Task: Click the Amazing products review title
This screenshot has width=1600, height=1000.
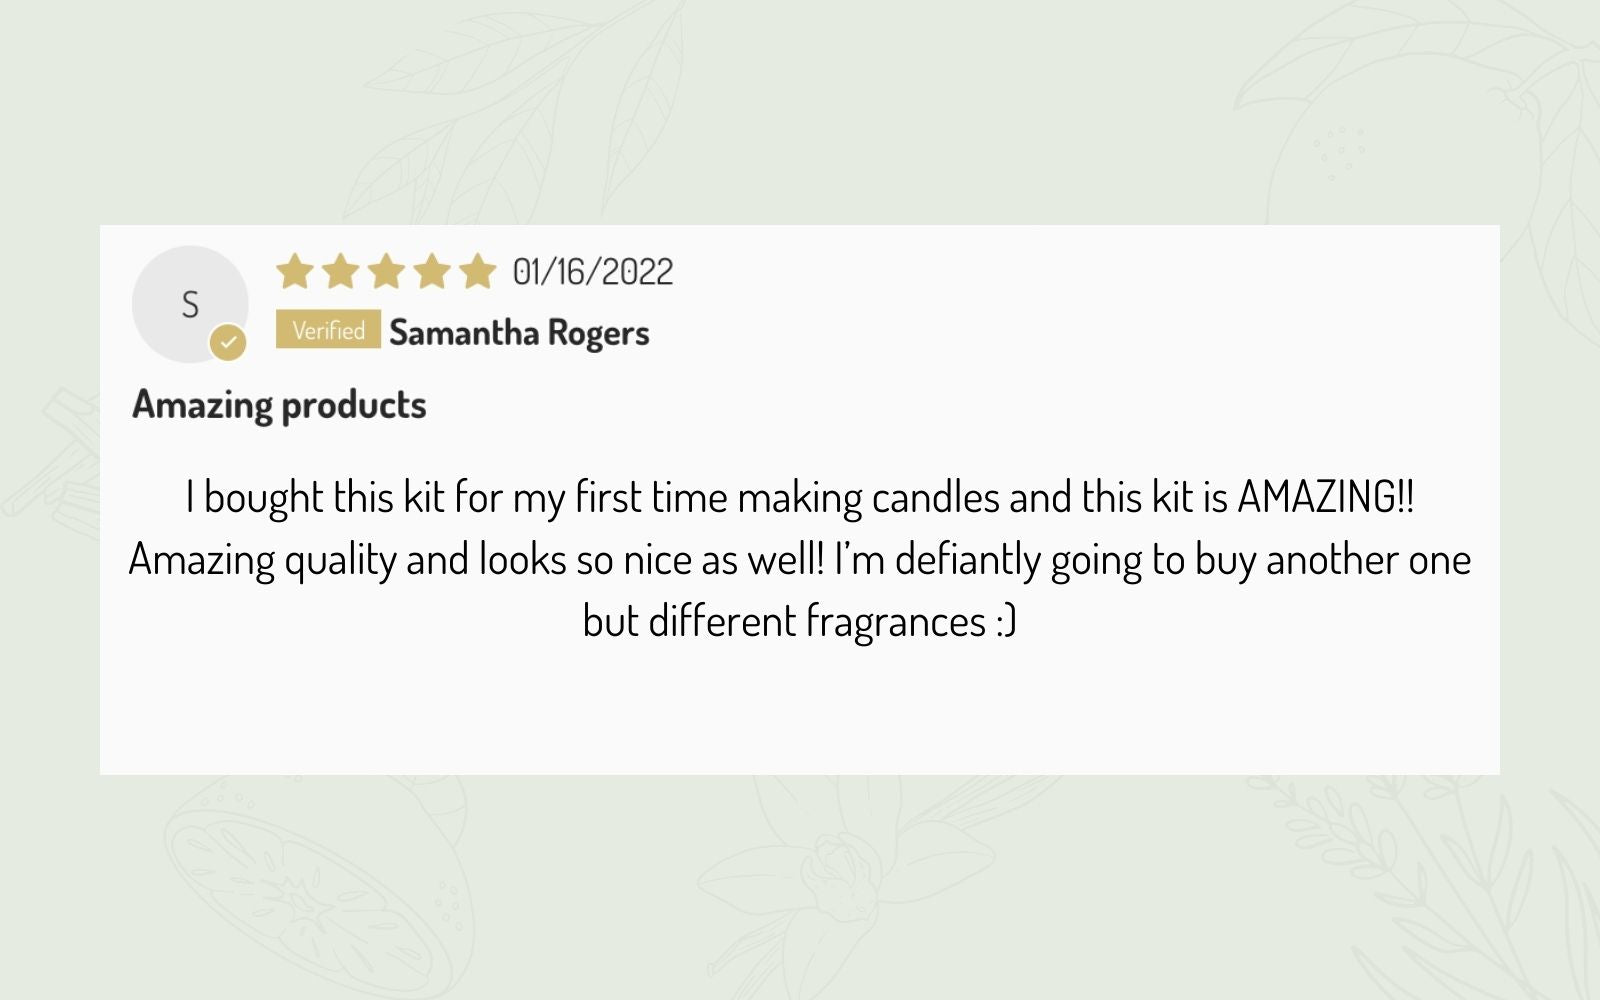Action: pyautogui.click(x=279, y=406)
